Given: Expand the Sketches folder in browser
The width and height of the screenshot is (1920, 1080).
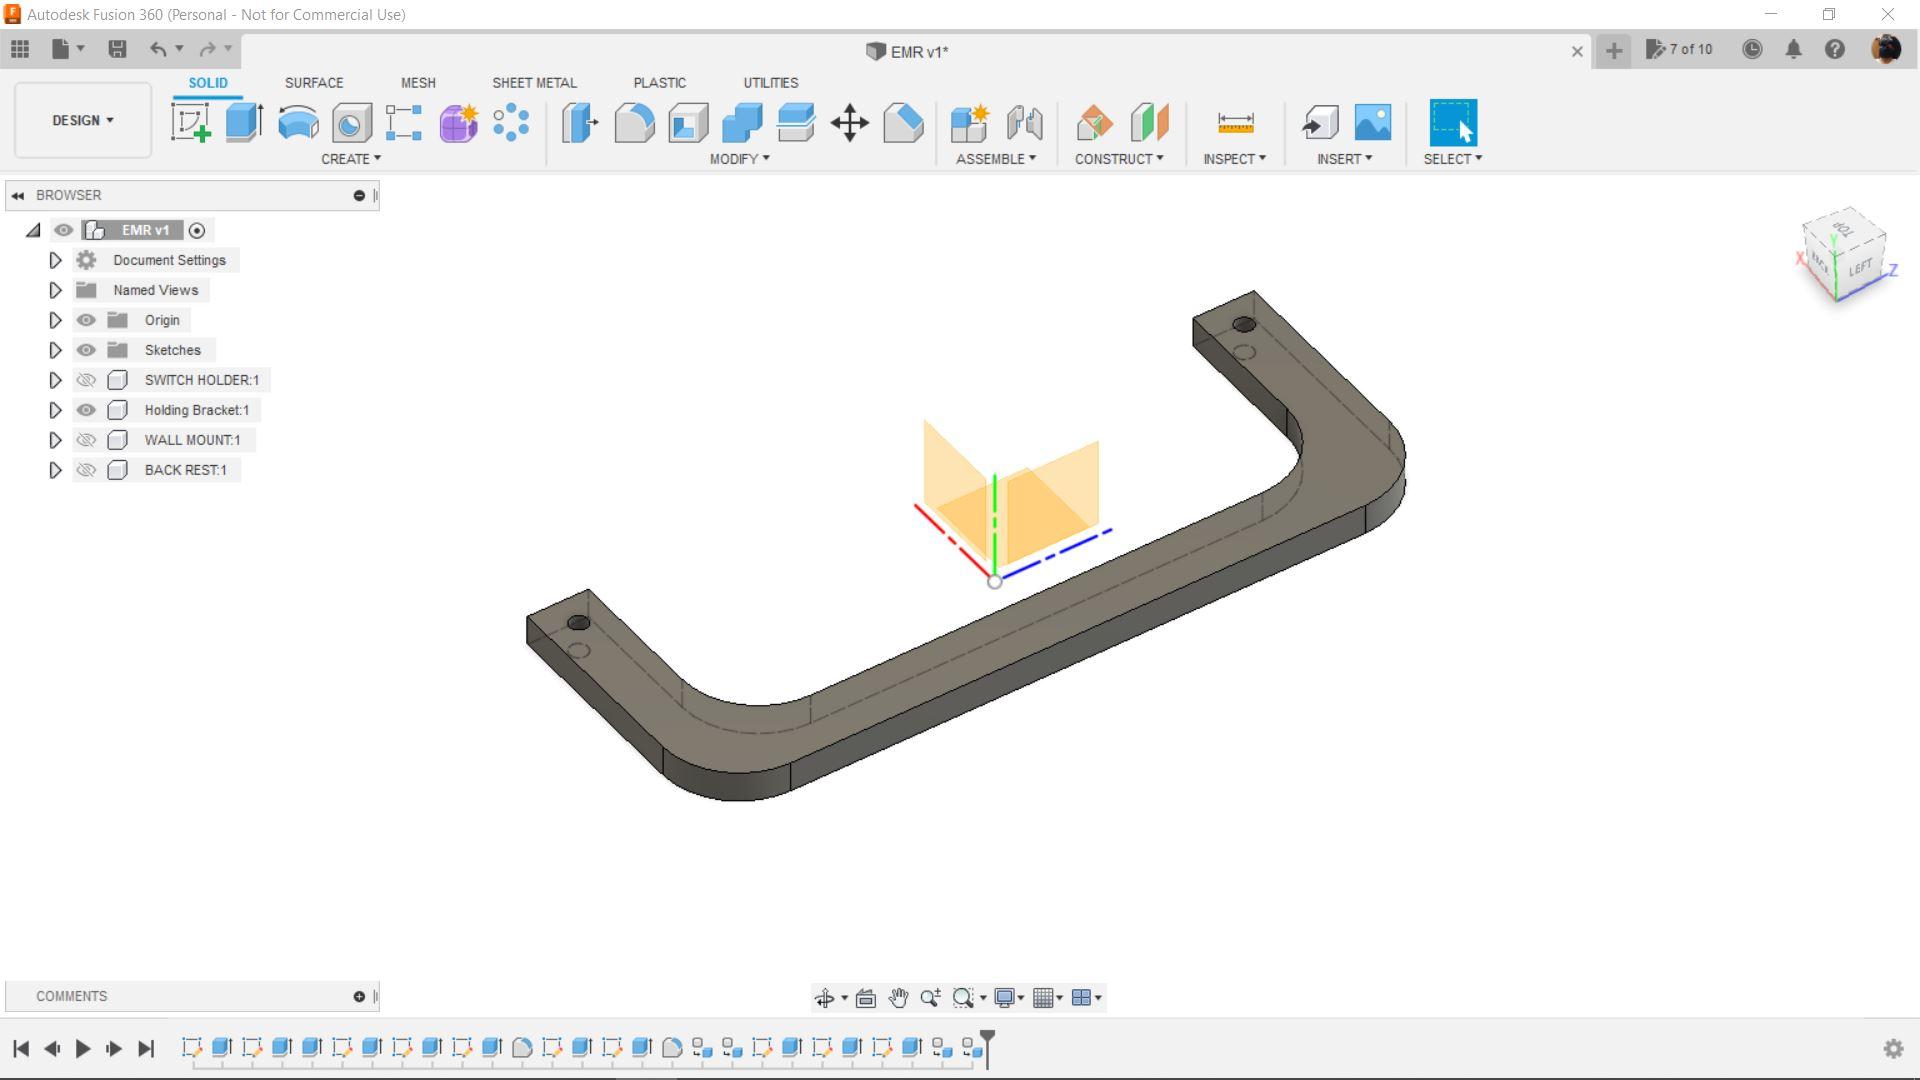Looking at the screenshot, I should click(55, 350).
